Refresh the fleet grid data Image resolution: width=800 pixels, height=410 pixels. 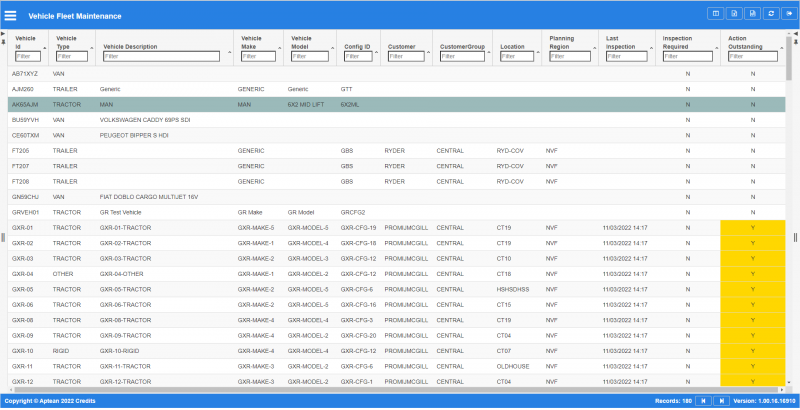coord(770,14)
